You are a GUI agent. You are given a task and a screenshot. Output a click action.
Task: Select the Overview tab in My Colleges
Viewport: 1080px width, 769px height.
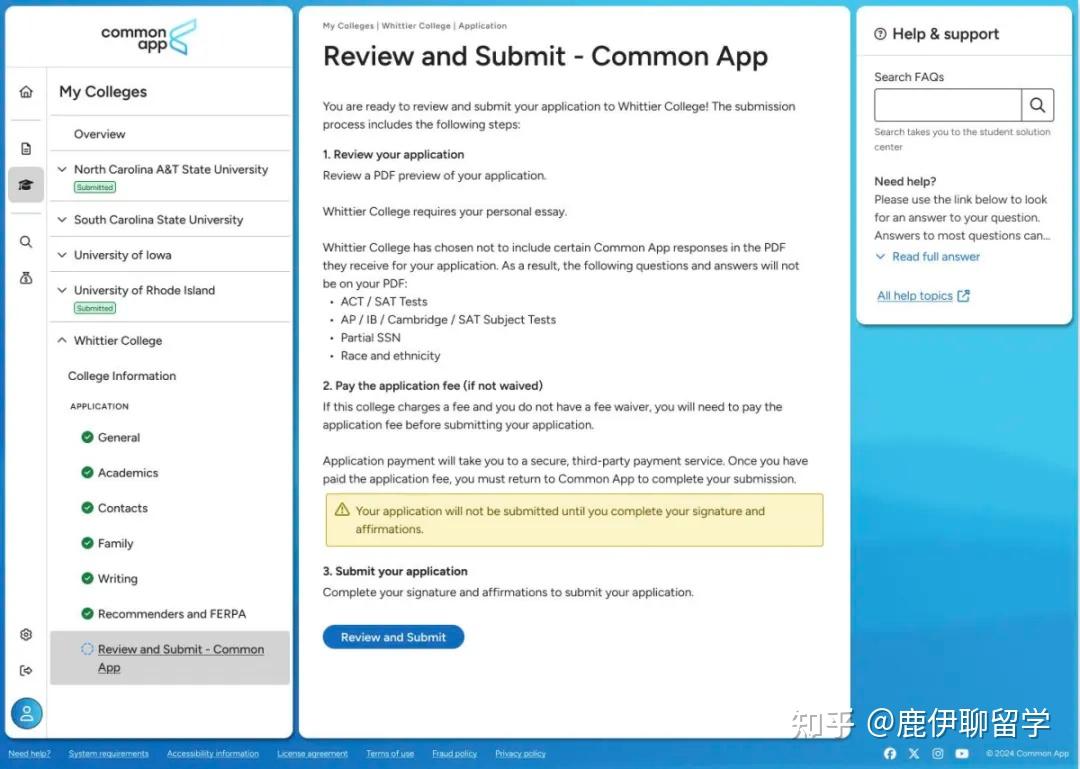(x=99, y=133)
